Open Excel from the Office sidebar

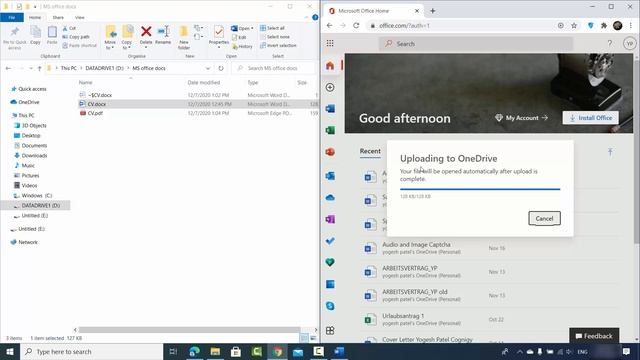click(x=330, y=130)
